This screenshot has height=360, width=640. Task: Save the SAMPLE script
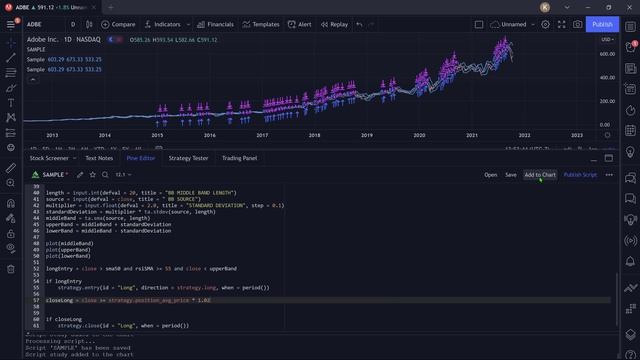(511, 175)
